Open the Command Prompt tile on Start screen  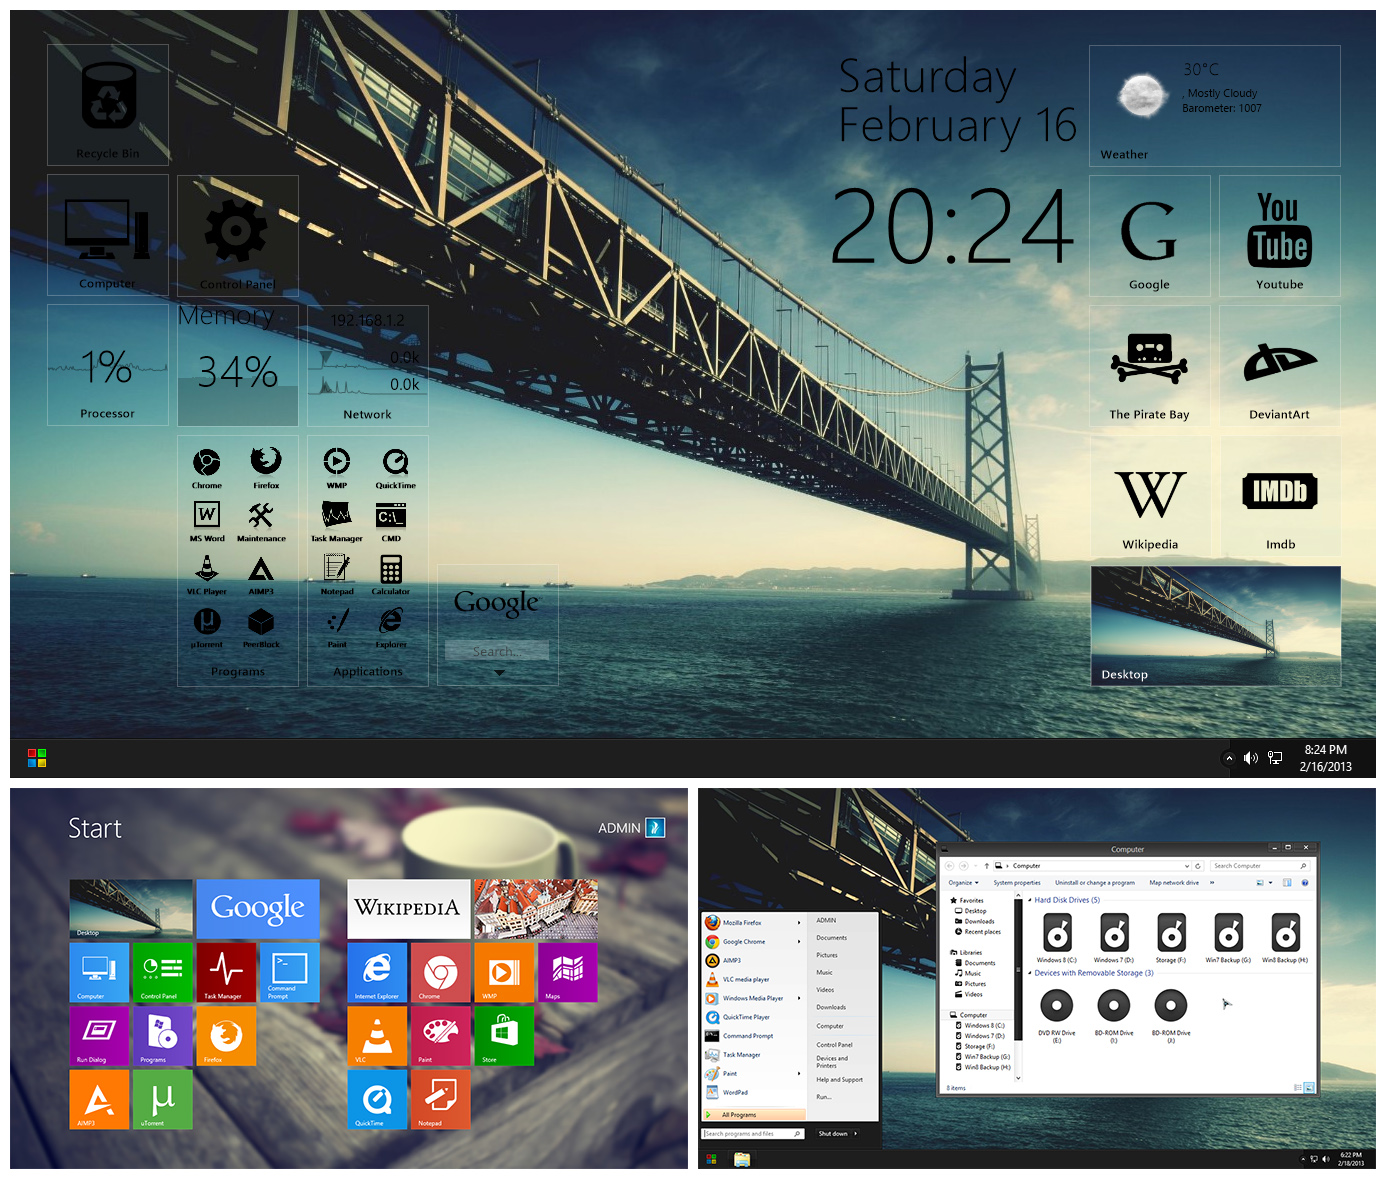(290, 972)
